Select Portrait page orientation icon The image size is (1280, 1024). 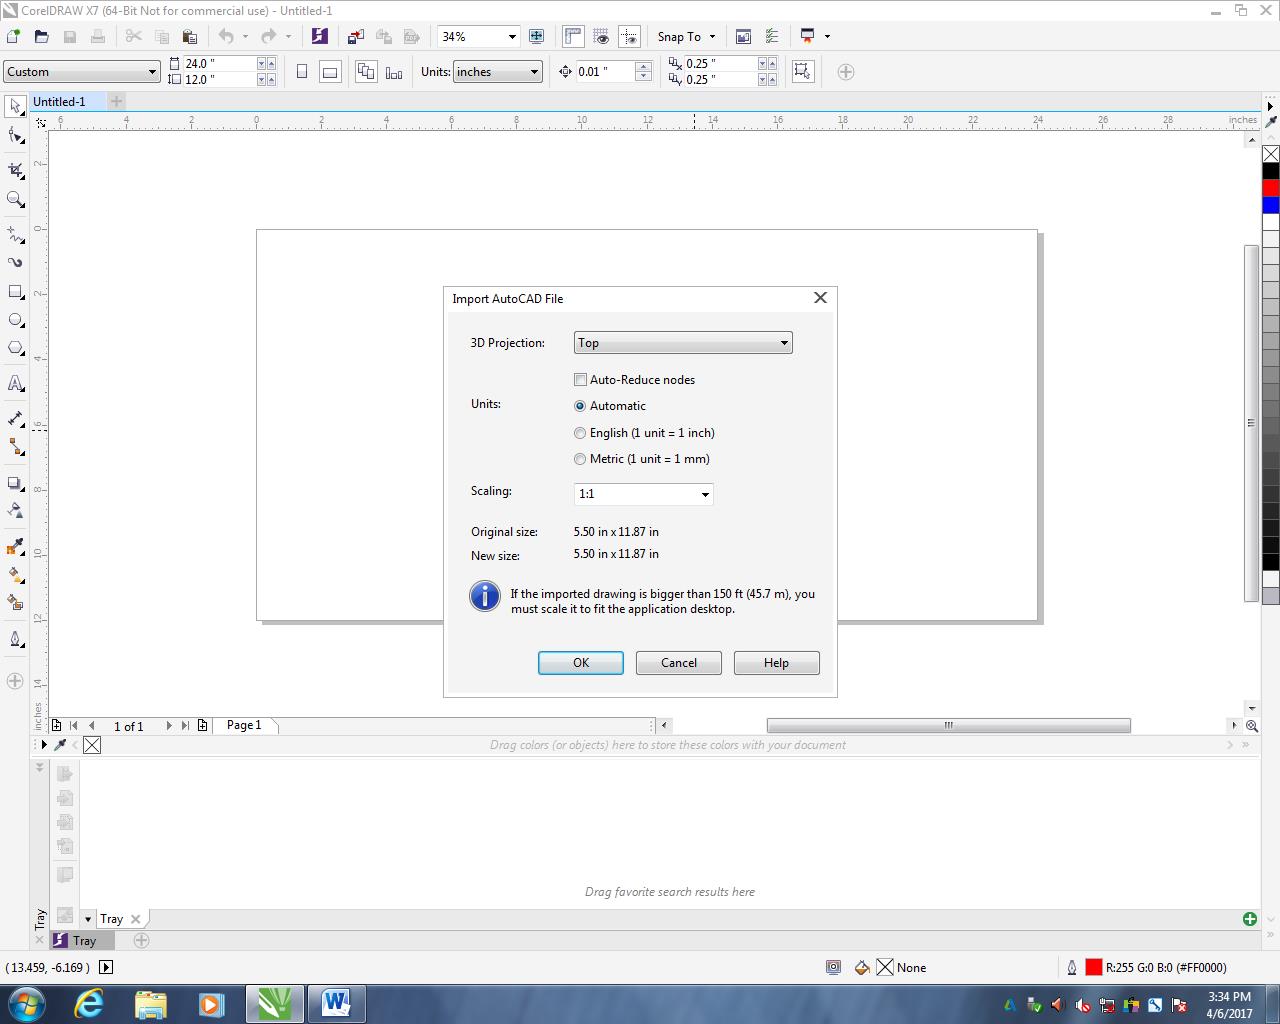coord(302,72)
